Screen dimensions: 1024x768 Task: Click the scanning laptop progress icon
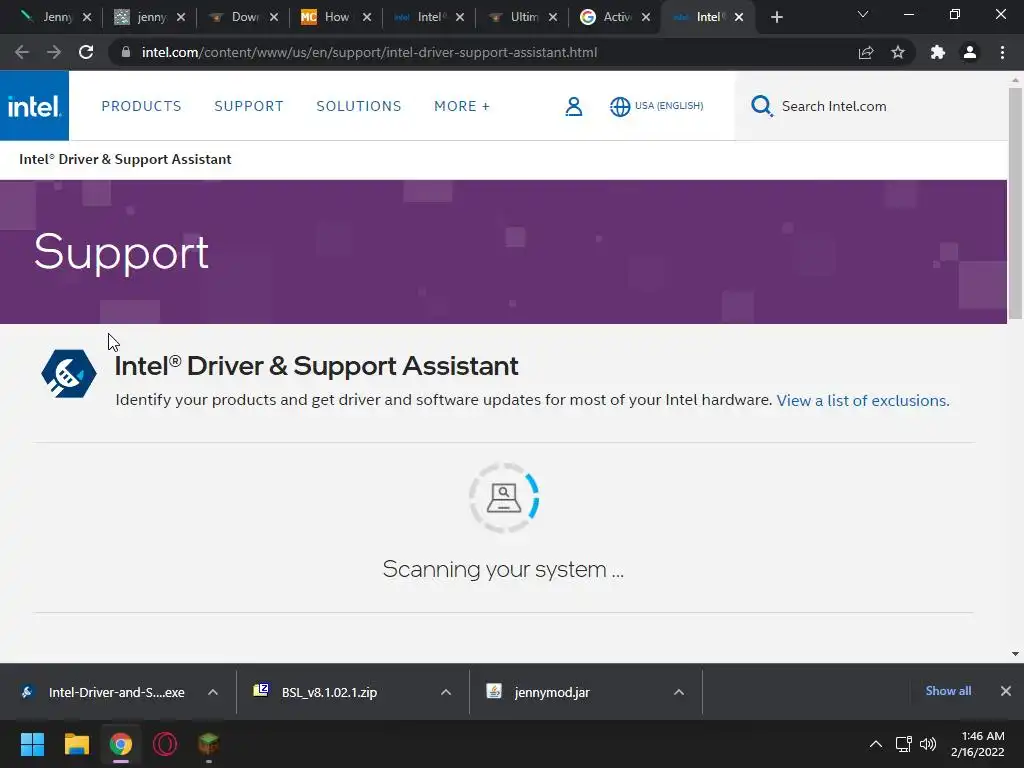[504, 498]
